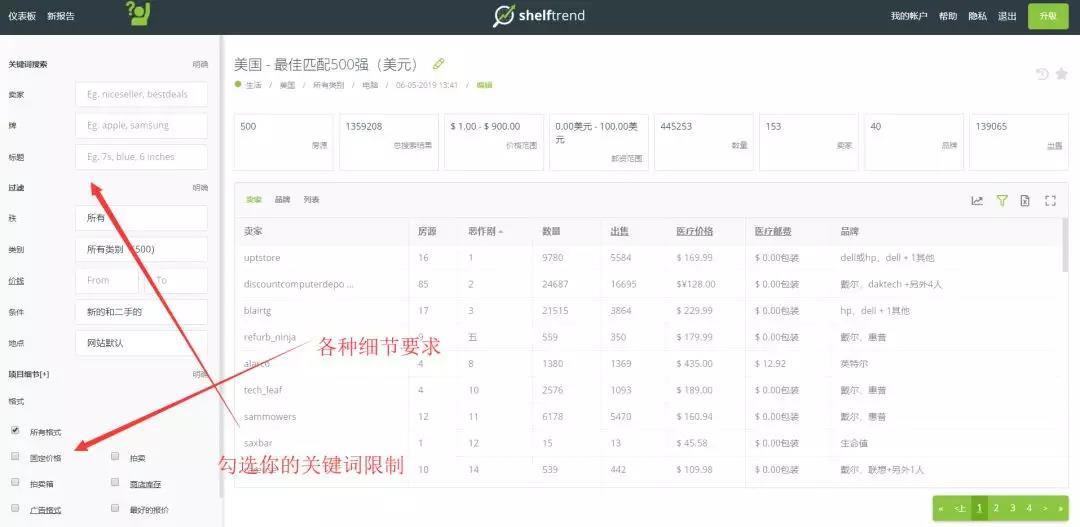This screenshot has height=527, width=1080.
Task: Expand table to fullscreen icon
Action: coord(1050,200)
